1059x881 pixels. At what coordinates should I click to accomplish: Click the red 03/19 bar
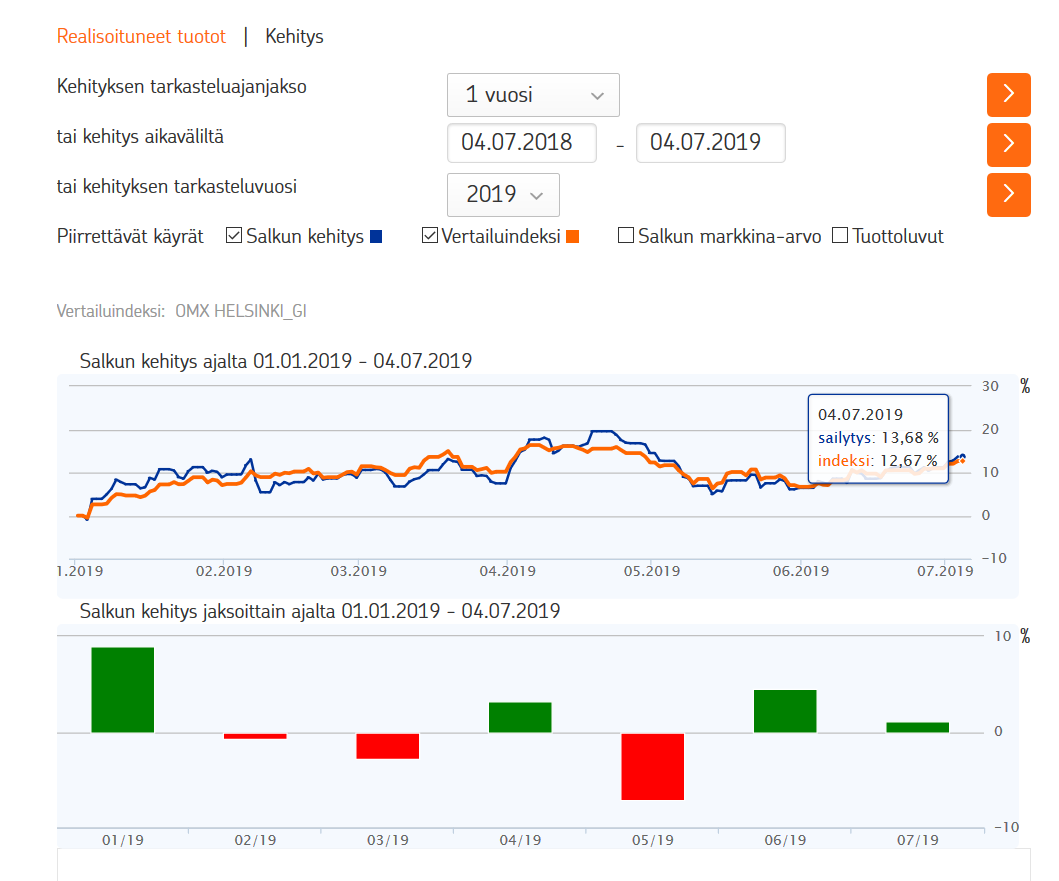point(387,746)
